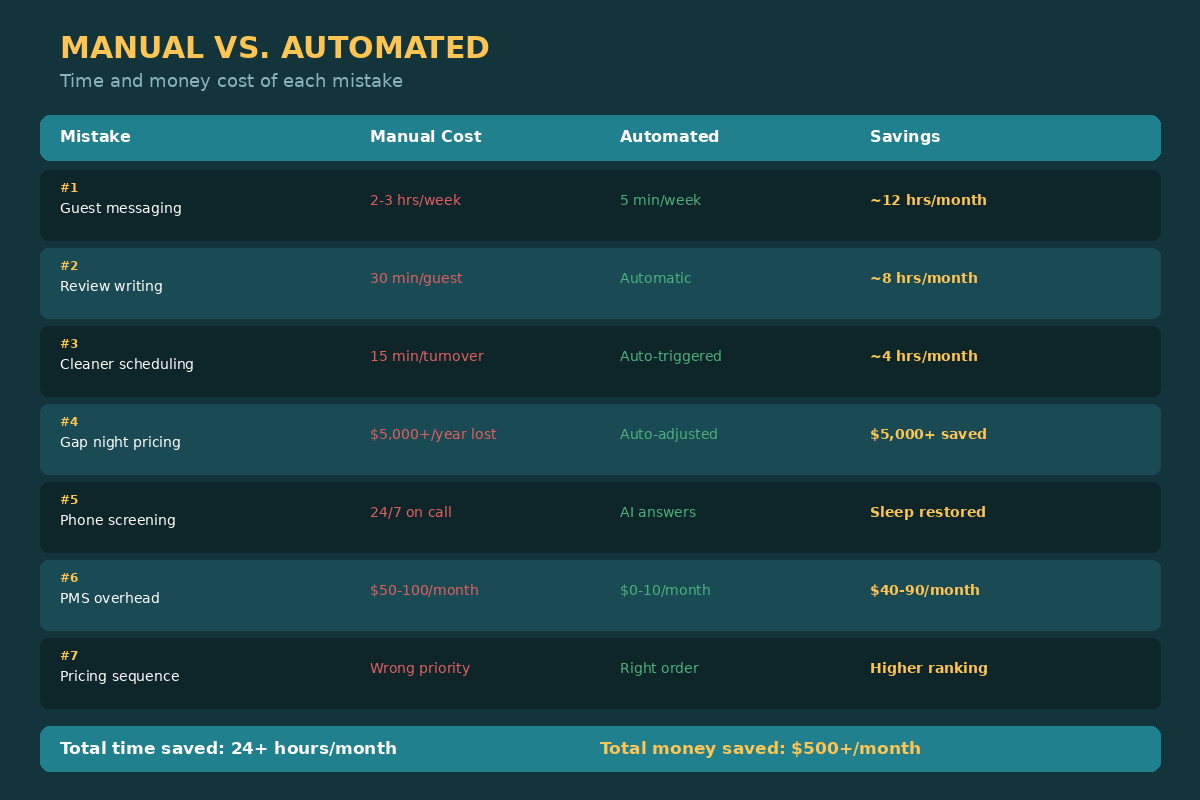Click '5 min/week' automated value
This screenshot has width=1200, height=800.
[660, 200]
